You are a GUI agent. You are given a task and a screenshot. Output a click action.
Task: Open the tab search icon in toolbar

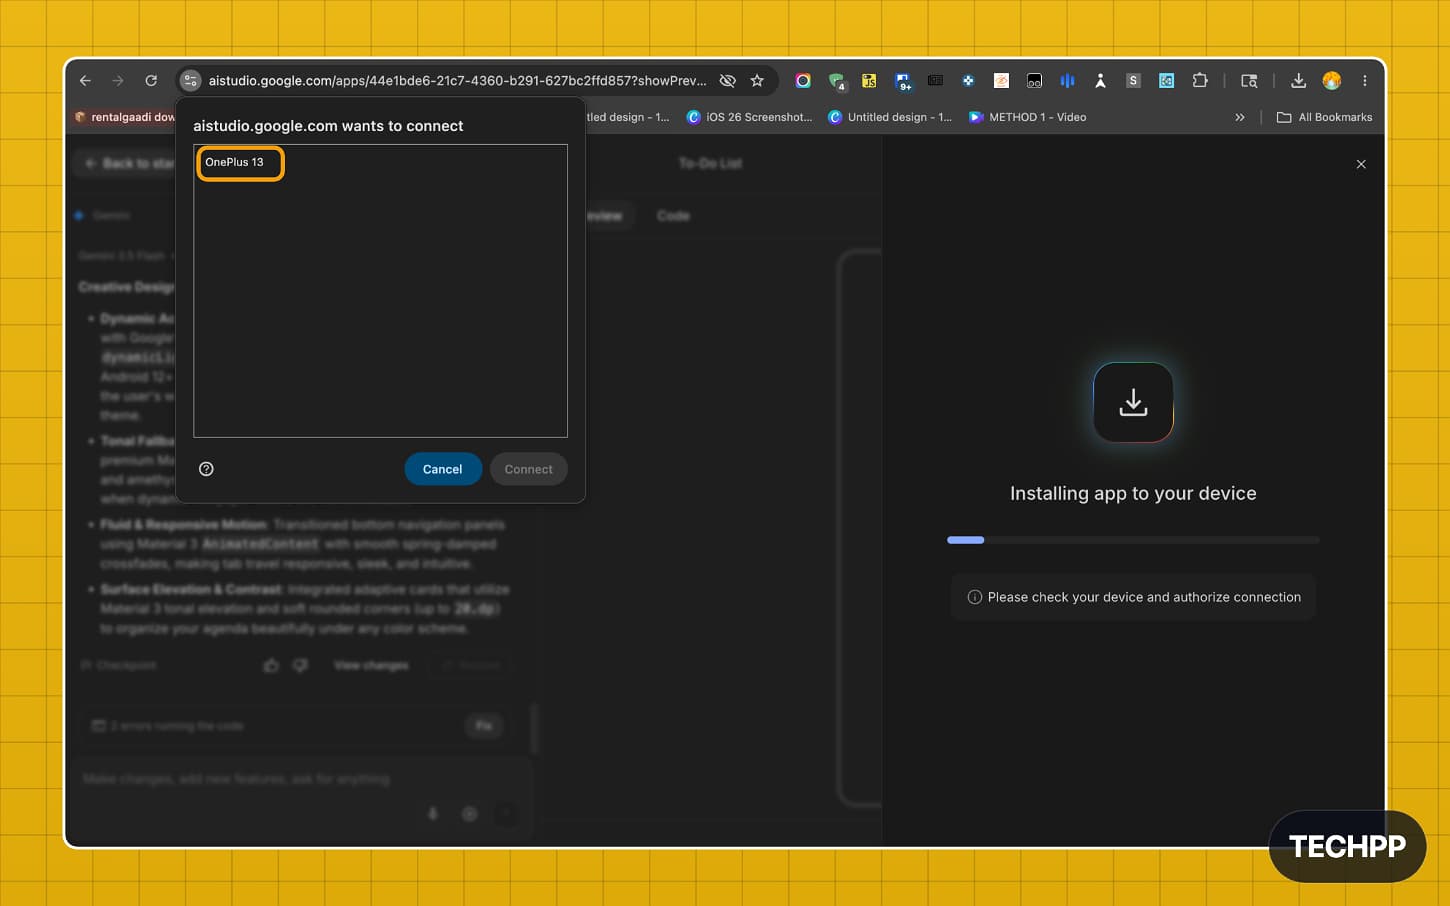(1249, 81)
